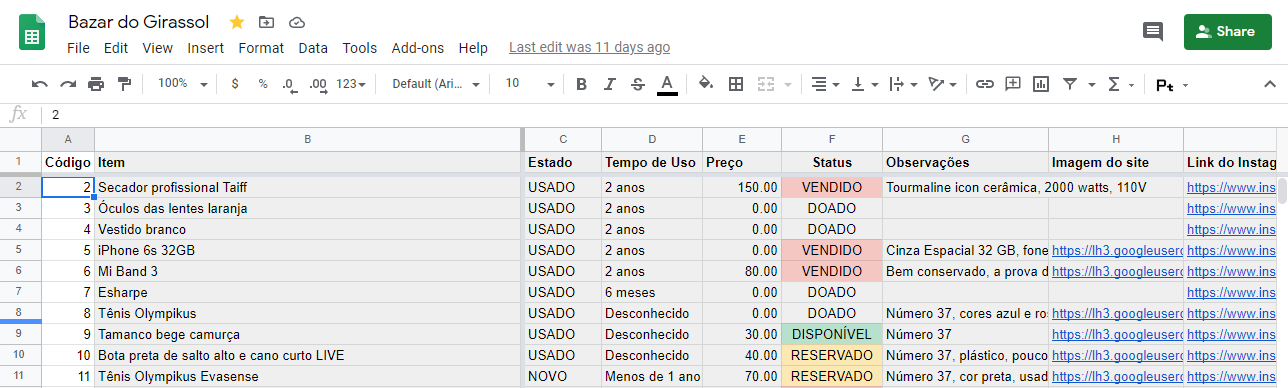The image size is (1288, 388).
Task: Open the text wrapping dropdown
Action: tap(902, 84)
